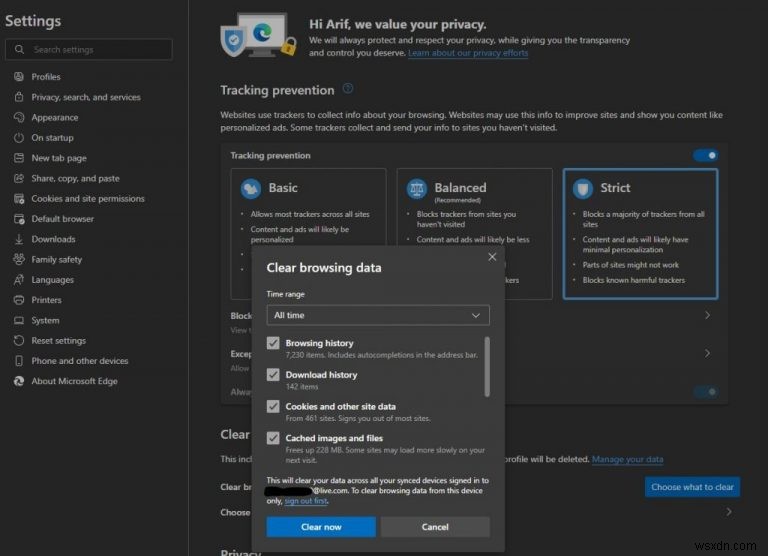Click the New tab page icon
The image size is (768, 556).
[19, 158]
